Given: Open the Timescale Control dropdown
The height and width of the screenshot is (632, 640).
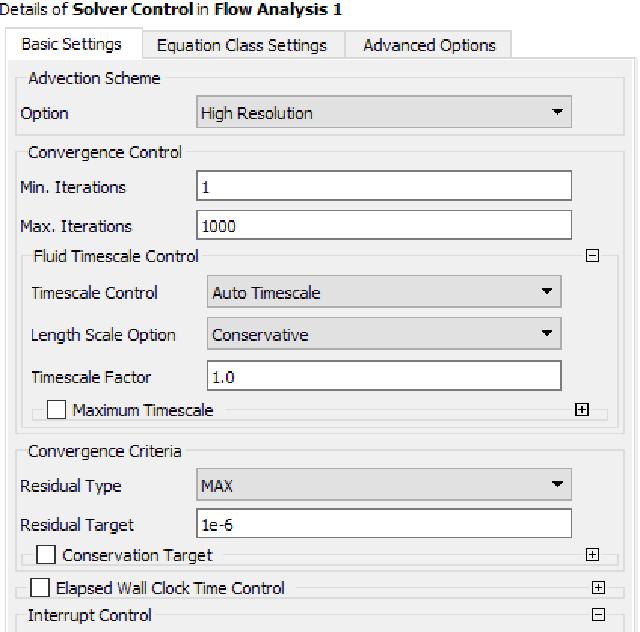Looking at the screenshot, I should point(384,292).
